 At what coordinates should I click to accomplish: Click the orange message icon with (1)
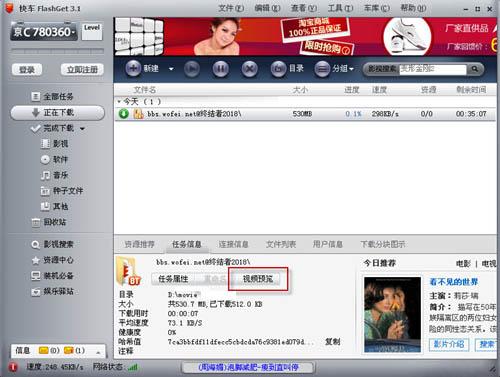pyautogui.click(x=68, y=350)
